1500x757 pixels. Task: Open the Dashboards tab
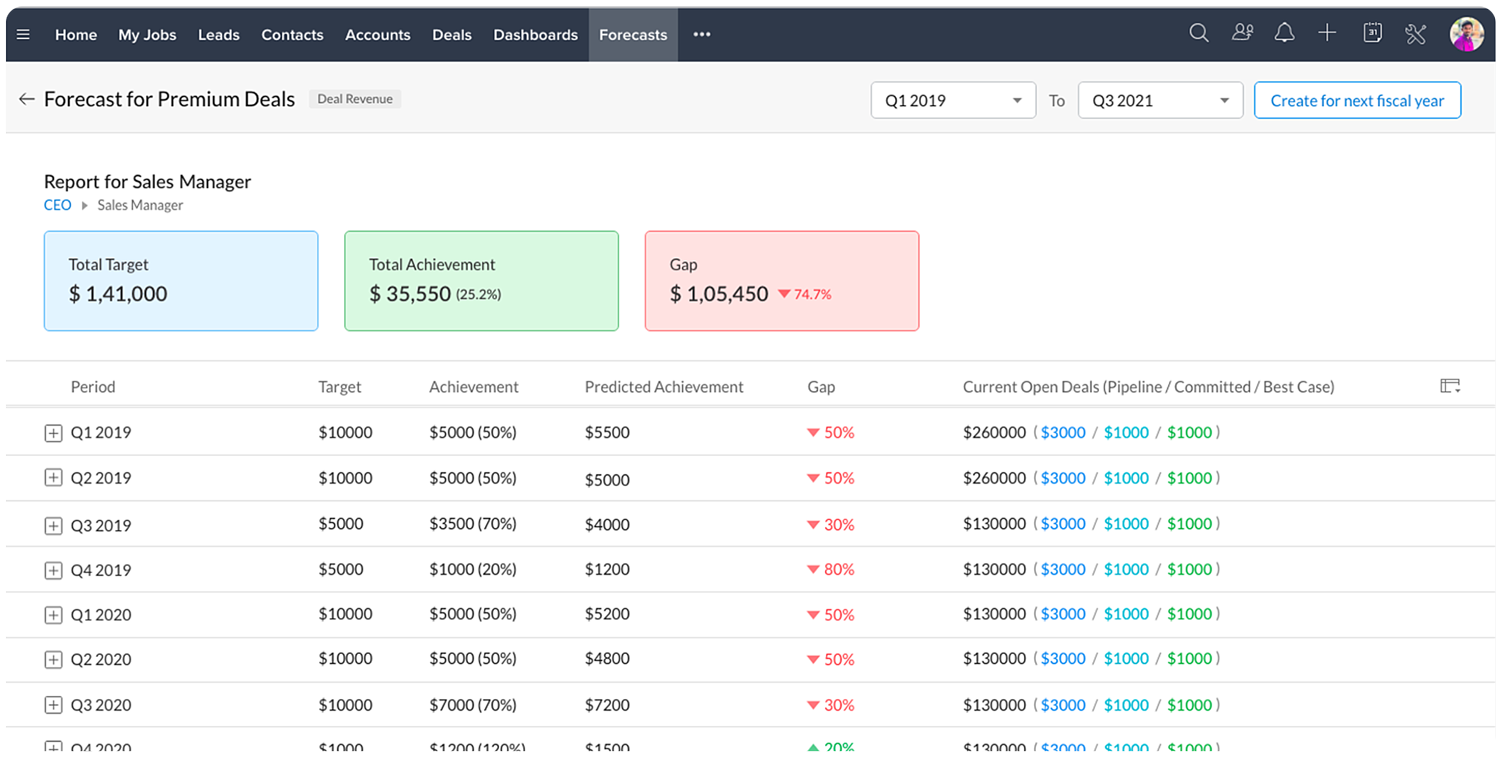coord(536,34)
